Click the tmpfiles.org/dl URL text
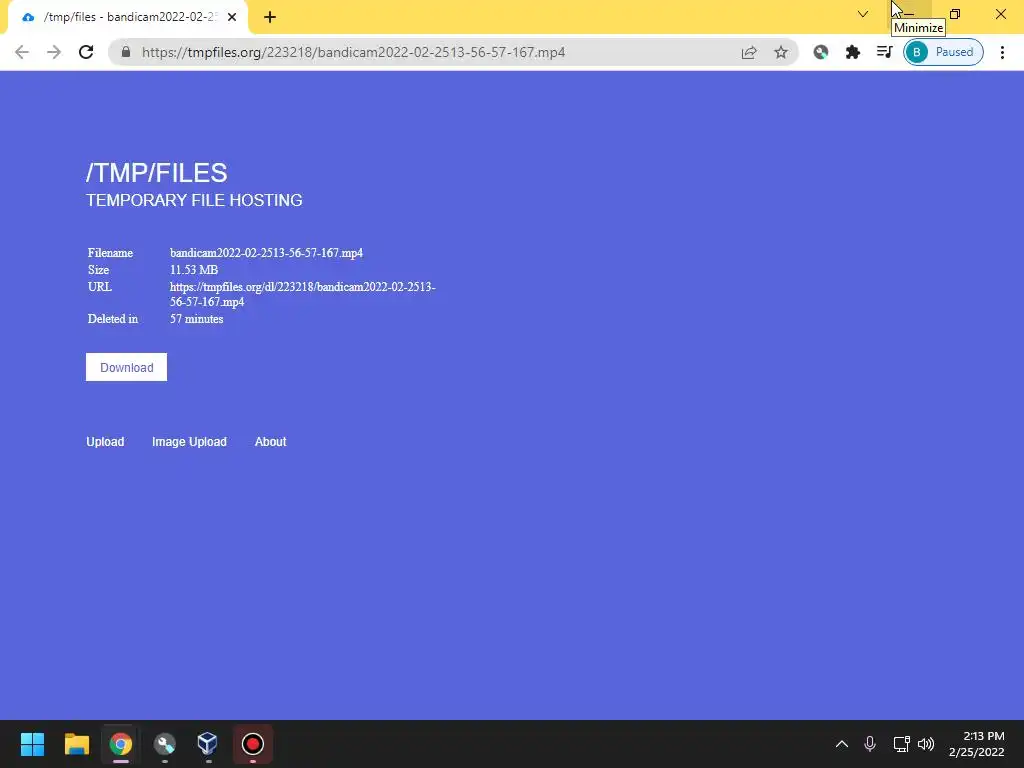 tap(302, 294)
